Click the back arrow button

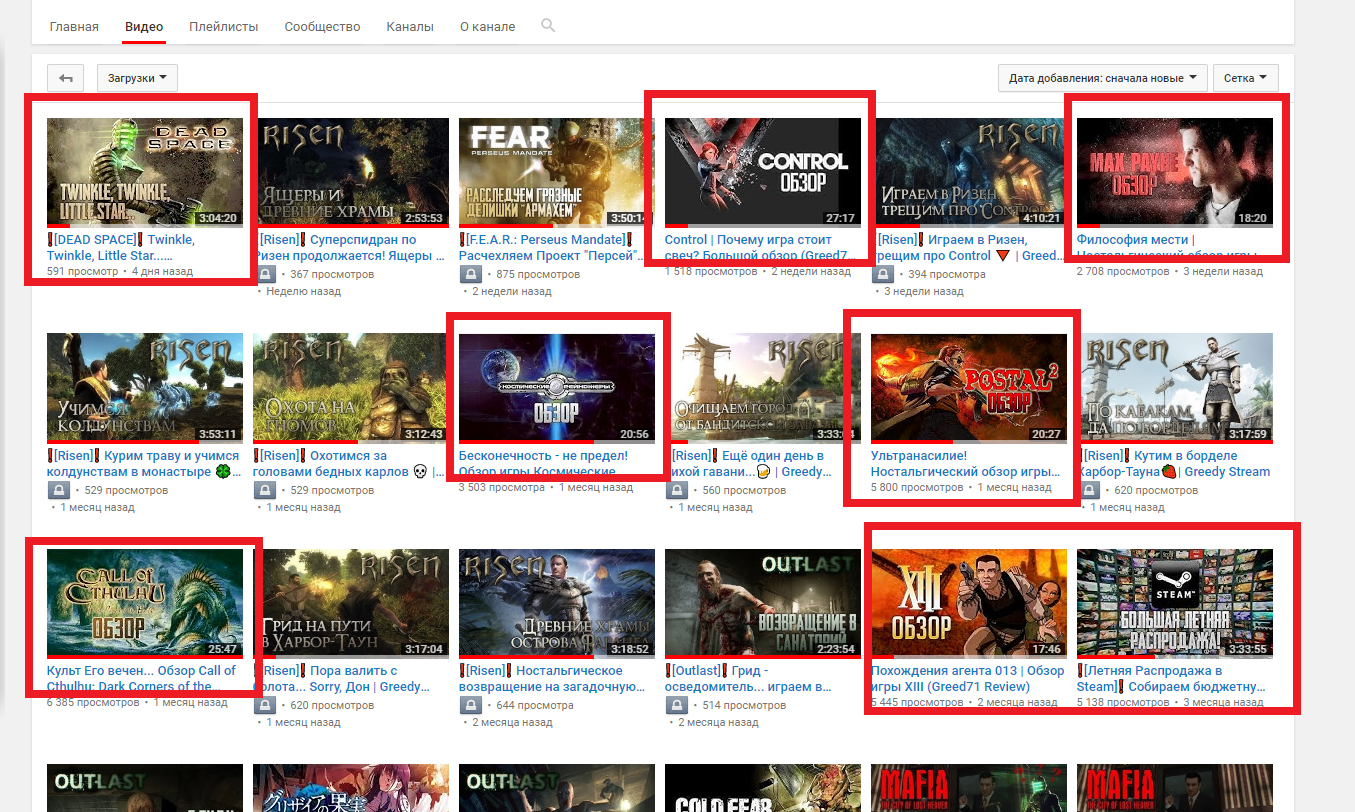67,78
